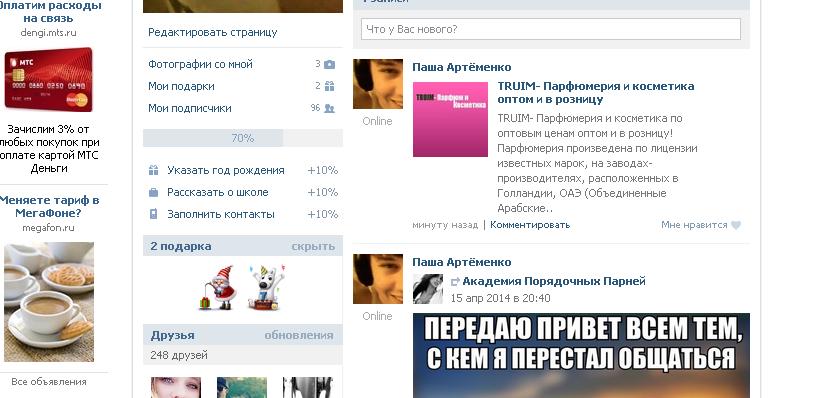
Task: Click Академия Порядочных Парней small avatar
Action: point(428,289)
